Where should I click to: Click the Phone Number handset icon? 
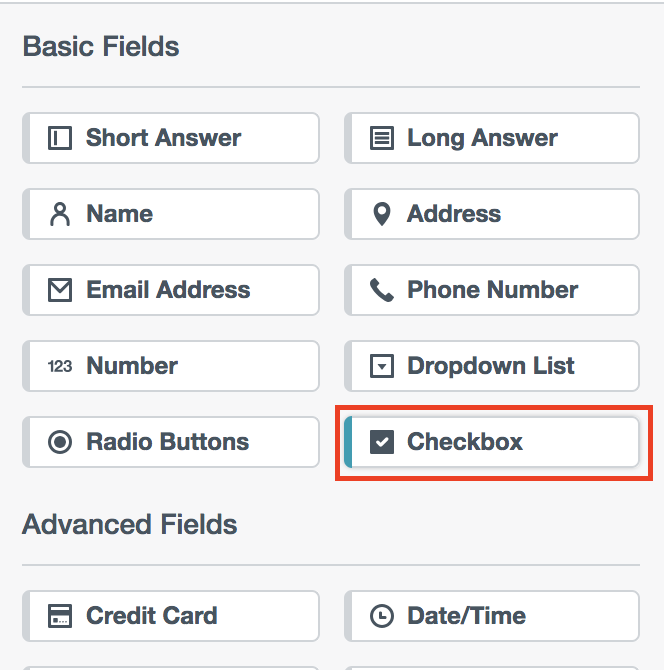point(381,290)
